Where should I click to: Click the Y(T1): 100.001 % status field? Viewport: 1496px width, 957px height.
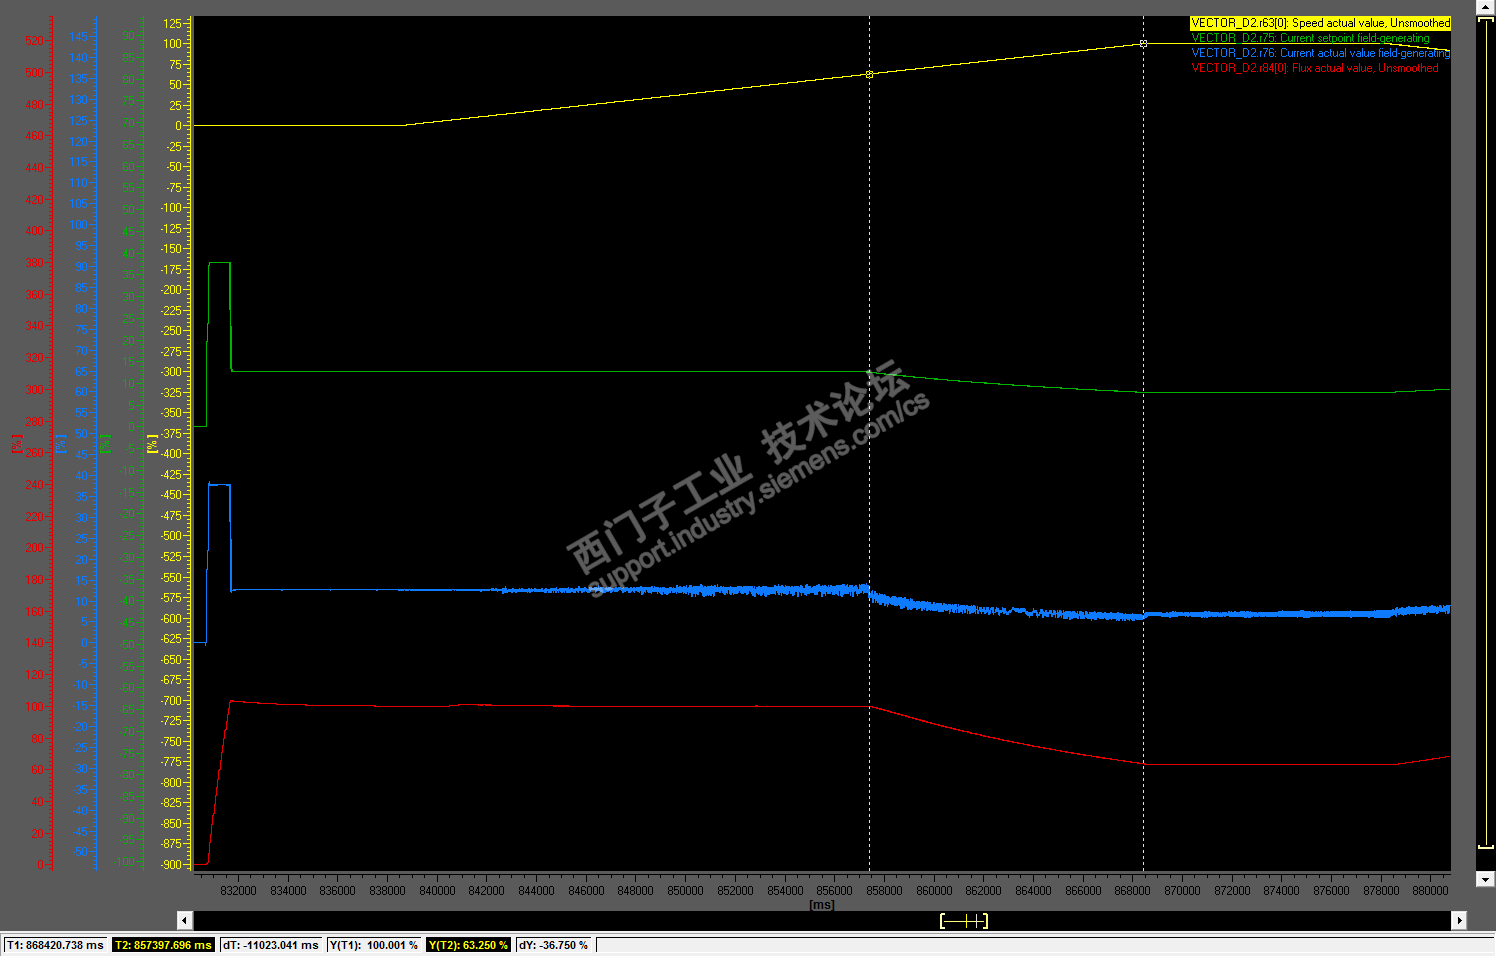[374, 945]
